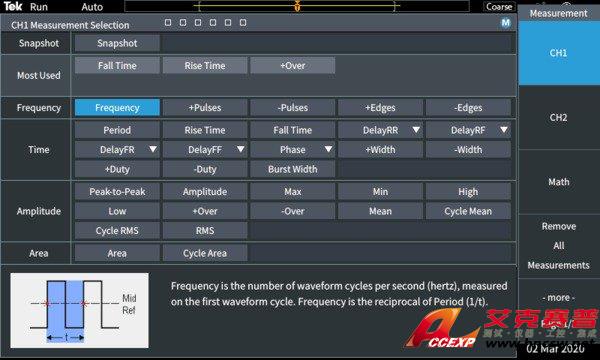Add the Mean measurement
The width and height of the screenshot is (600, 360).
coord(380,211)
